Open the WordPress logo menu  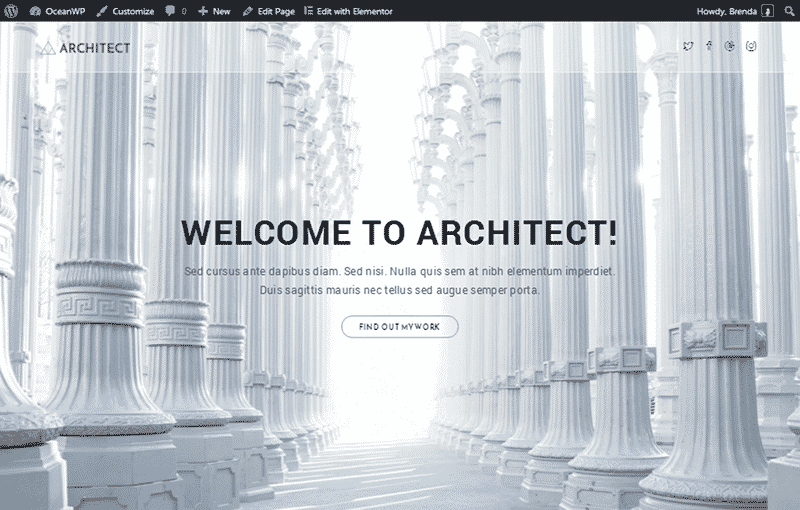(11, 11)
